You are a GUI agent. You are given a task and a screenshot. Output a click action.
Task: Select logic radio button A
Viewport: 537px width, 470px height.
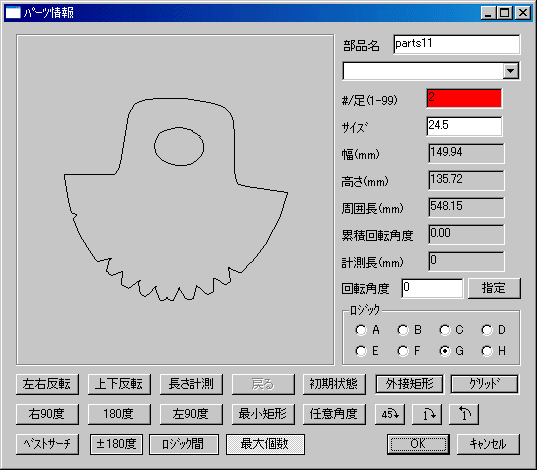tap(361, 330)
